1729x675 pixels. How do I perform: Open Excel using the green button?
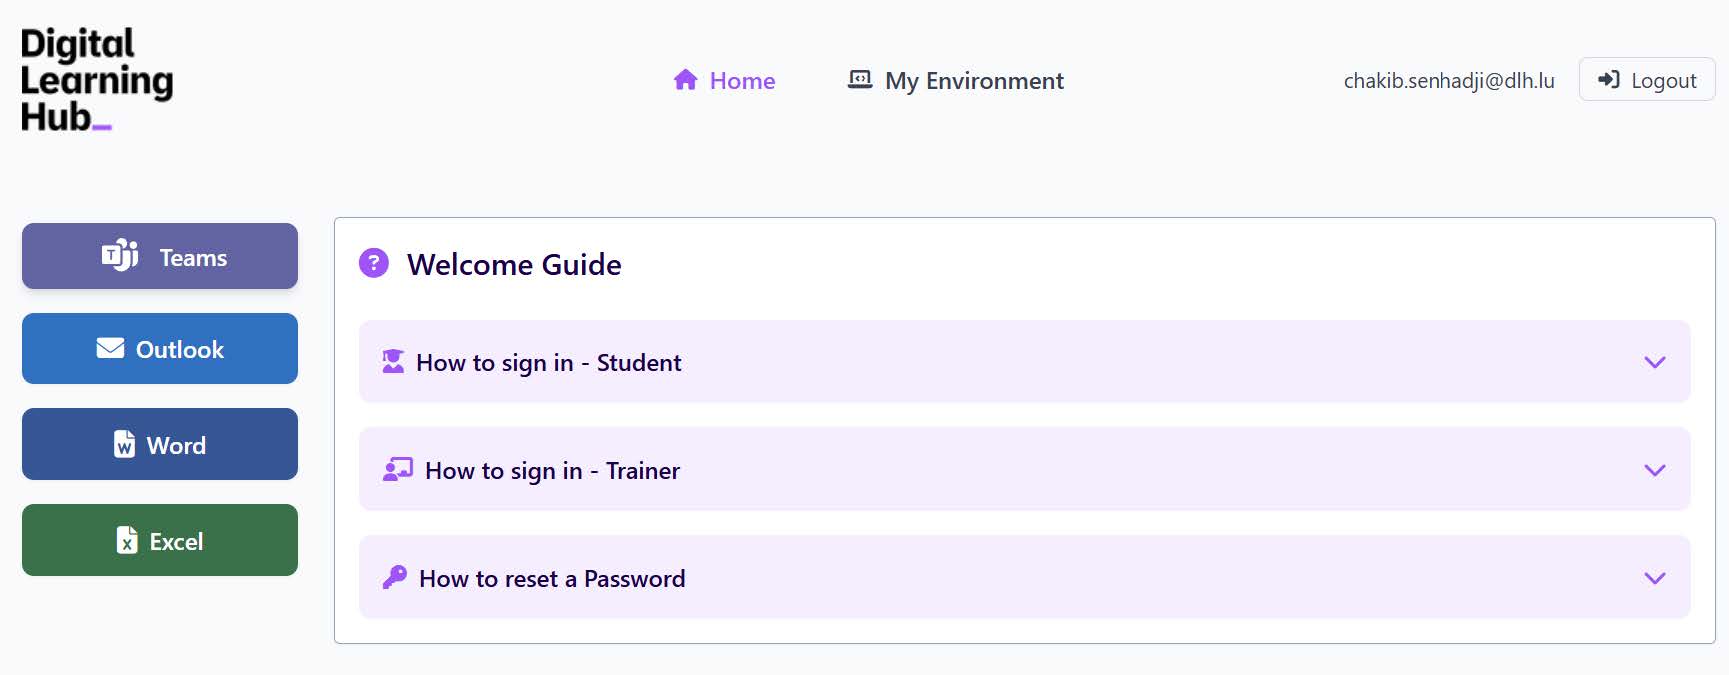pos(160,540)
